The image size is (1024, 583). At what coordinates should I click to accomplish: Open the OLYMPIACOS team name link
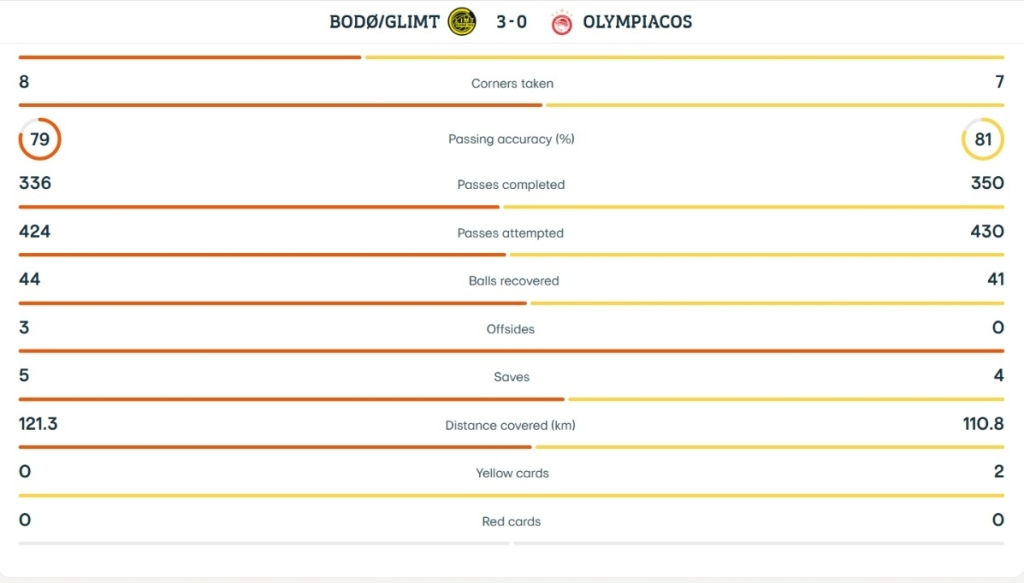(x=637, y=21)
